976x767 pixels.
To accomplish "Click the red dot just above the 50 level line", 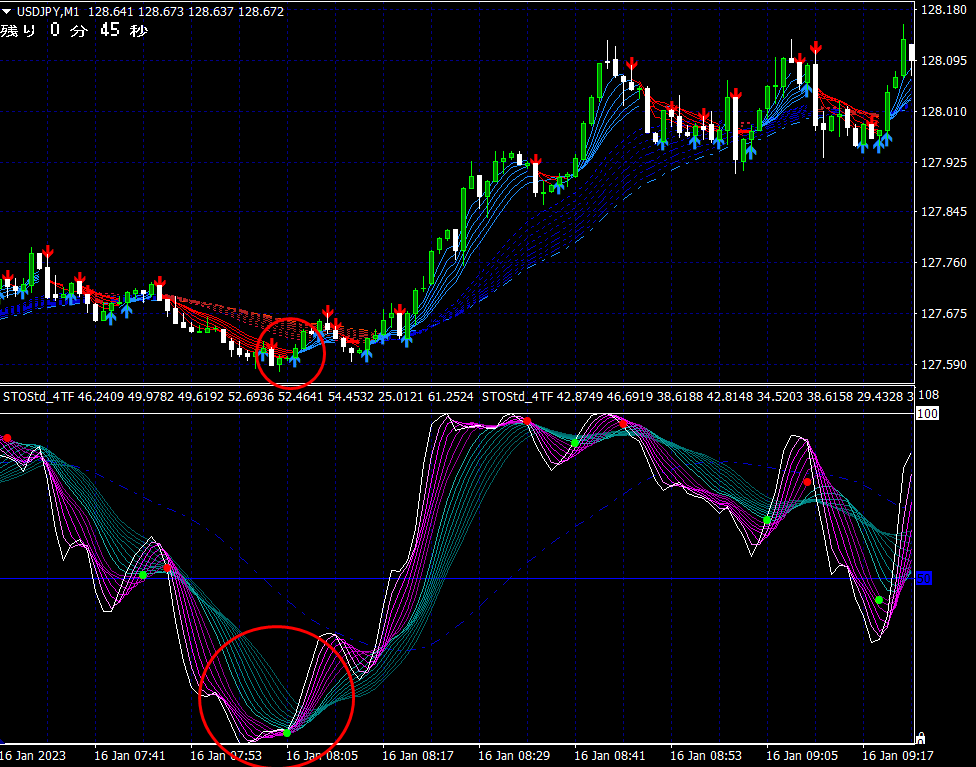I will [167, 568].
